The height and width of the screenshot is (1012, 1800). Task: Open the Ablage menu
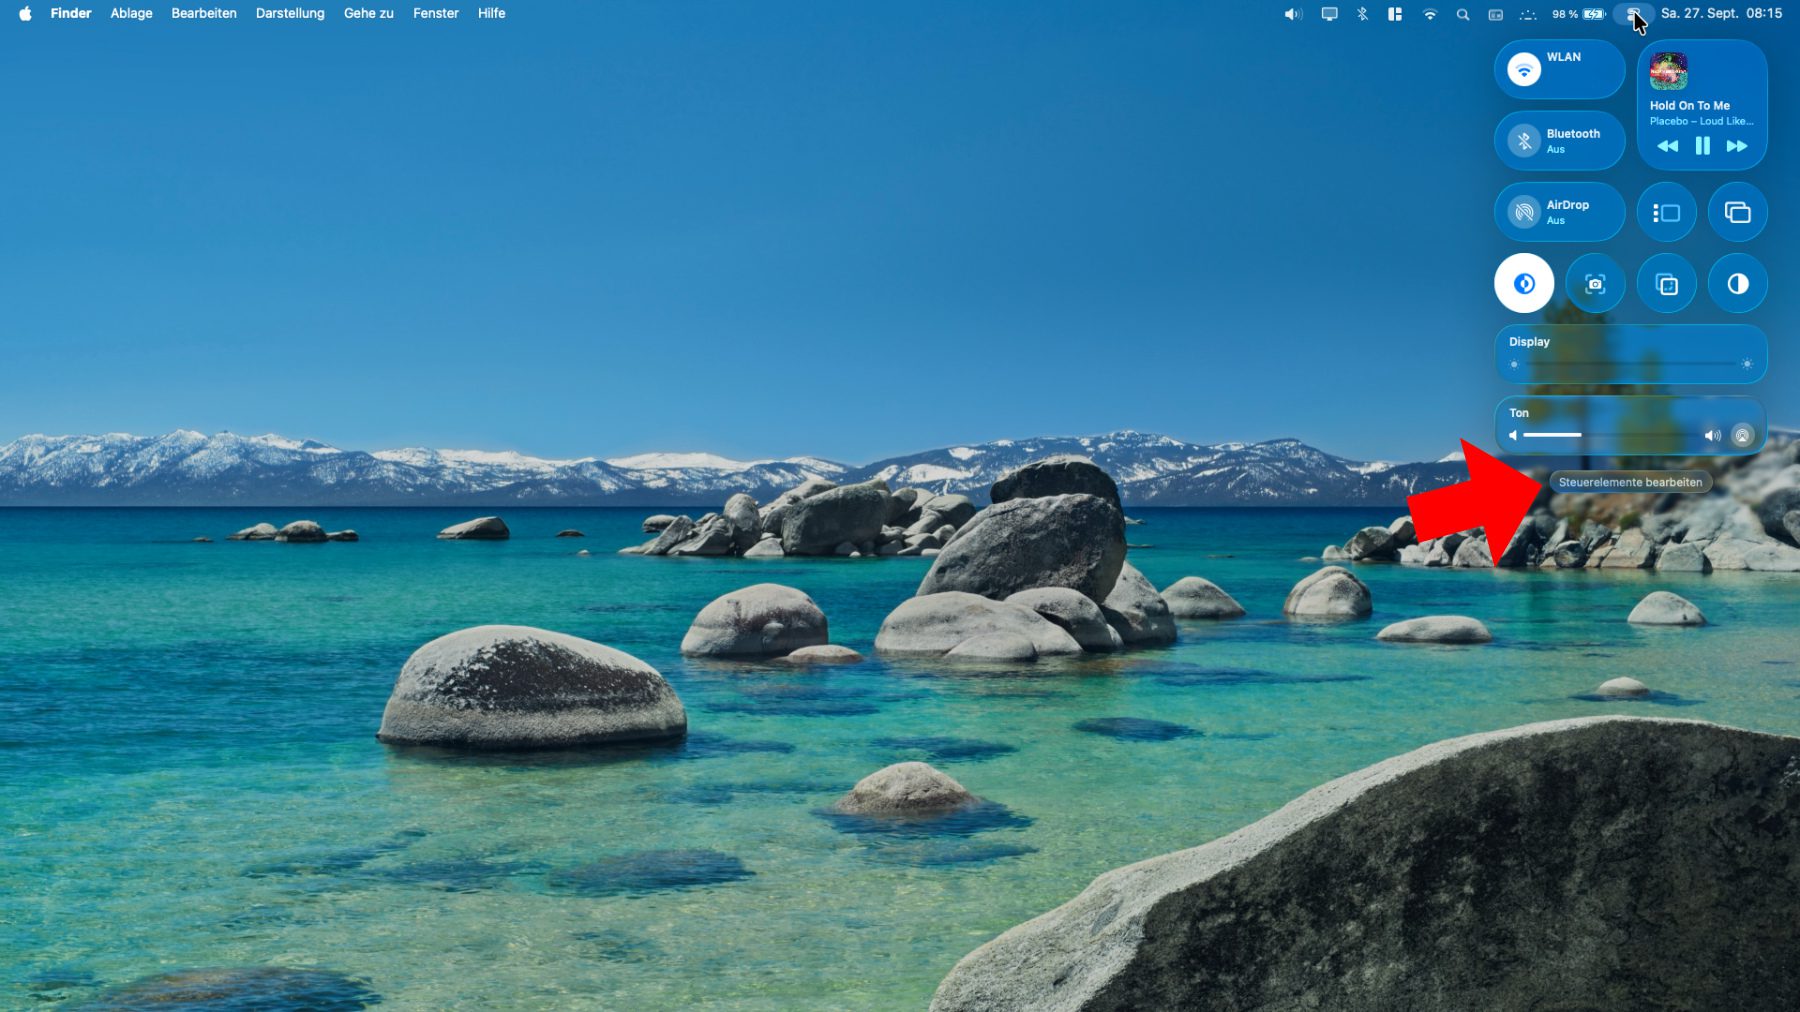tap(131, 13)
